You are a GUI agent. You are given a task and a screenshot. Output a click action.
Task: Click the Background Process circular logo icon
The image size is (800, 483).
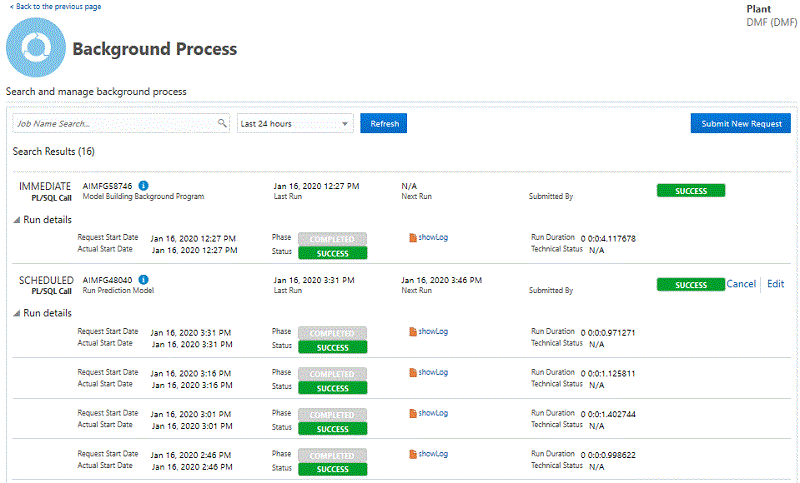click(x=36, y=47)
